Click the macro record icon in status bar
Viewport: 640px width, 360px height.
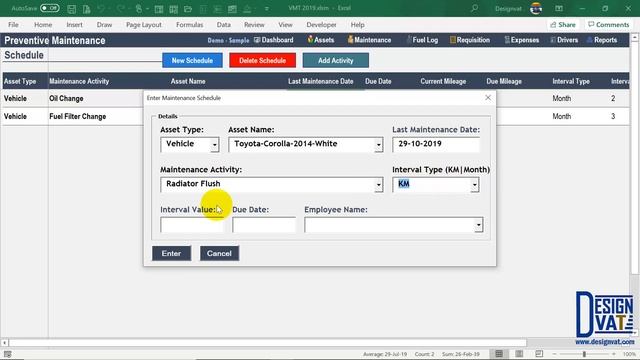point(8,354)
